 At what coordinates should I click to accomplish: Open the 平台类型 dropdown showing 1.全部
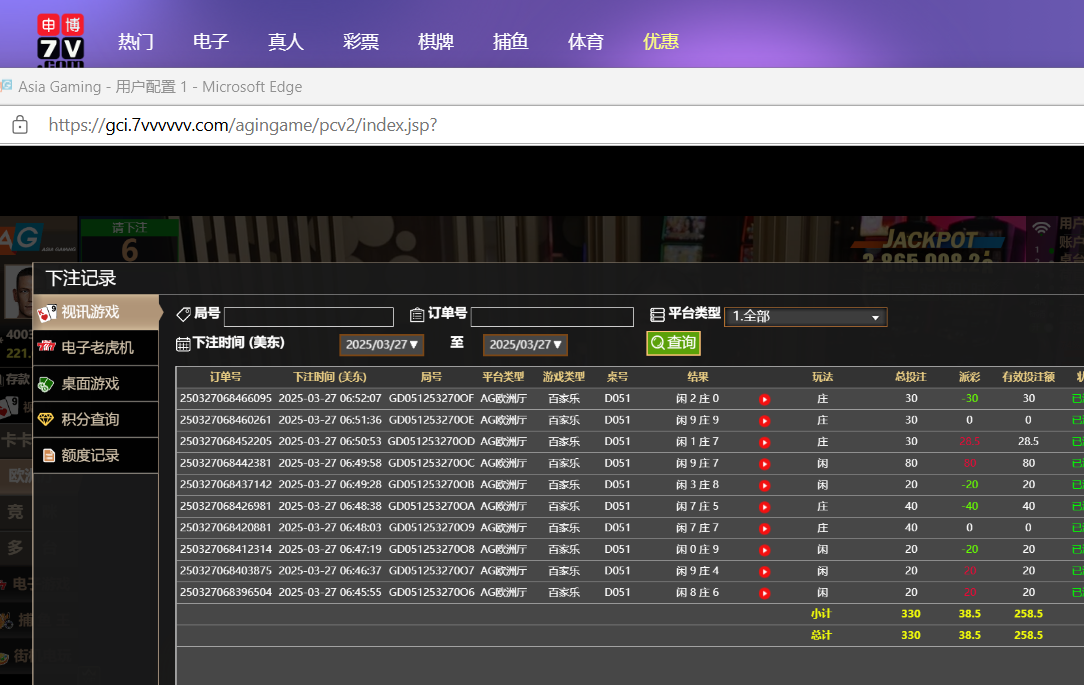pos(805,317)
